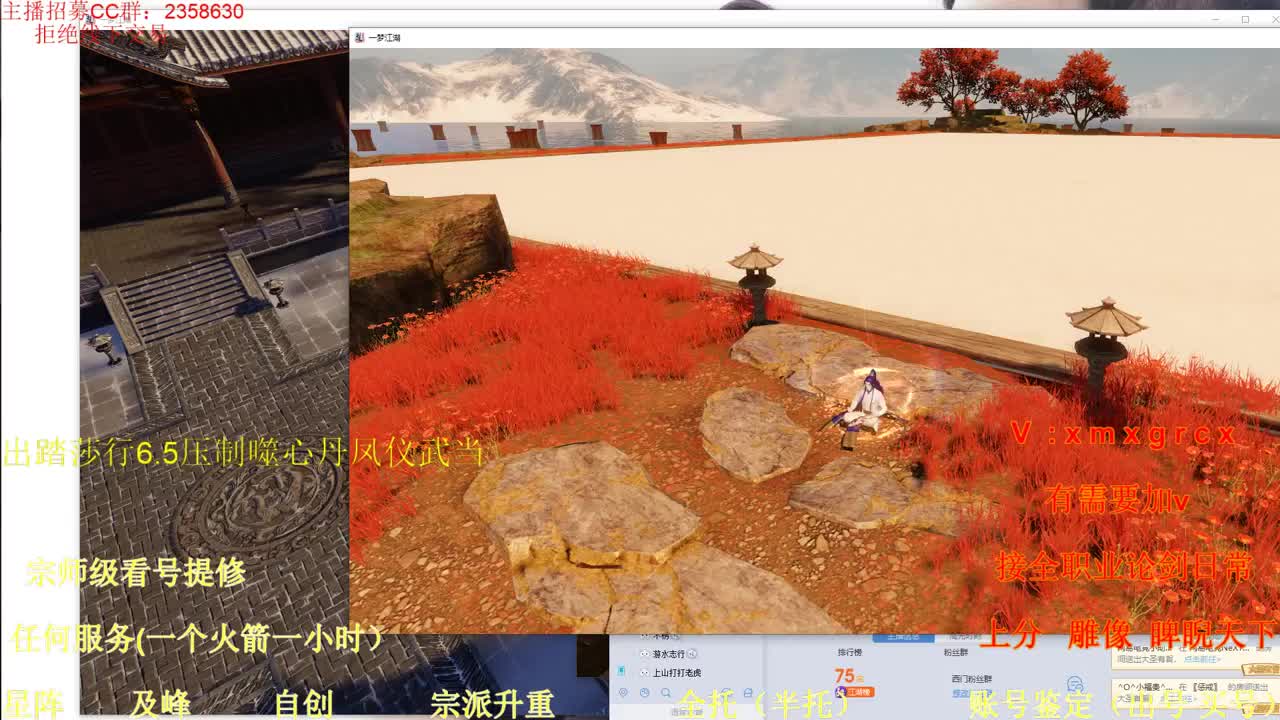Open the 排行榜 section header
Screen dimensions: 1280x720
point(850,653)
